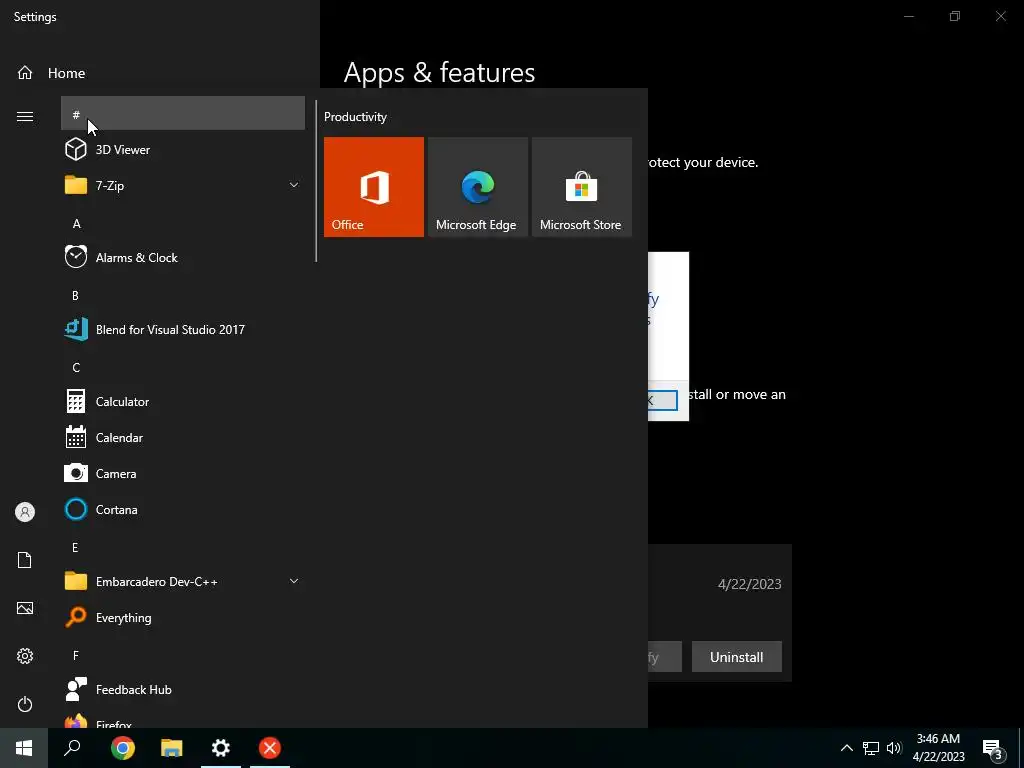1024x768 pixels.
Task: Open the Microsoft Edge tile
Action: click(x=477, y=187)
